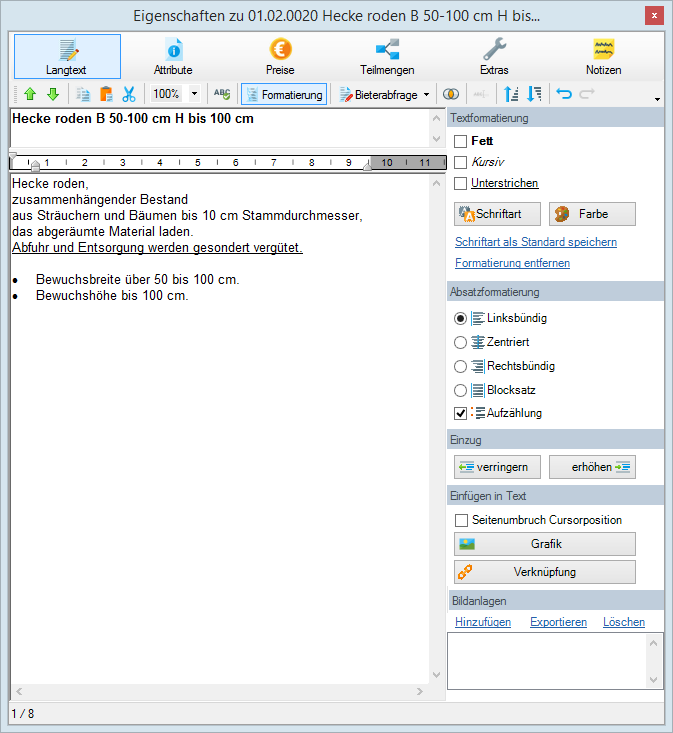Go to the Teilmengen tab

click(x=387, y=57)
